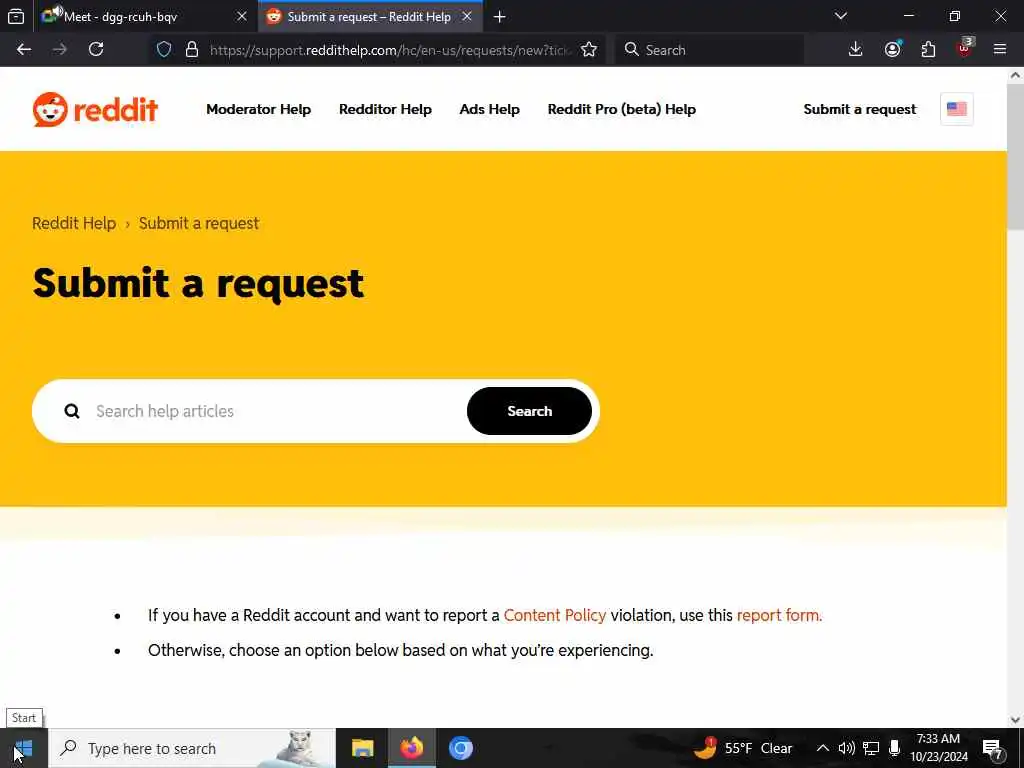Click the uBlock shield extension icon

965,49
